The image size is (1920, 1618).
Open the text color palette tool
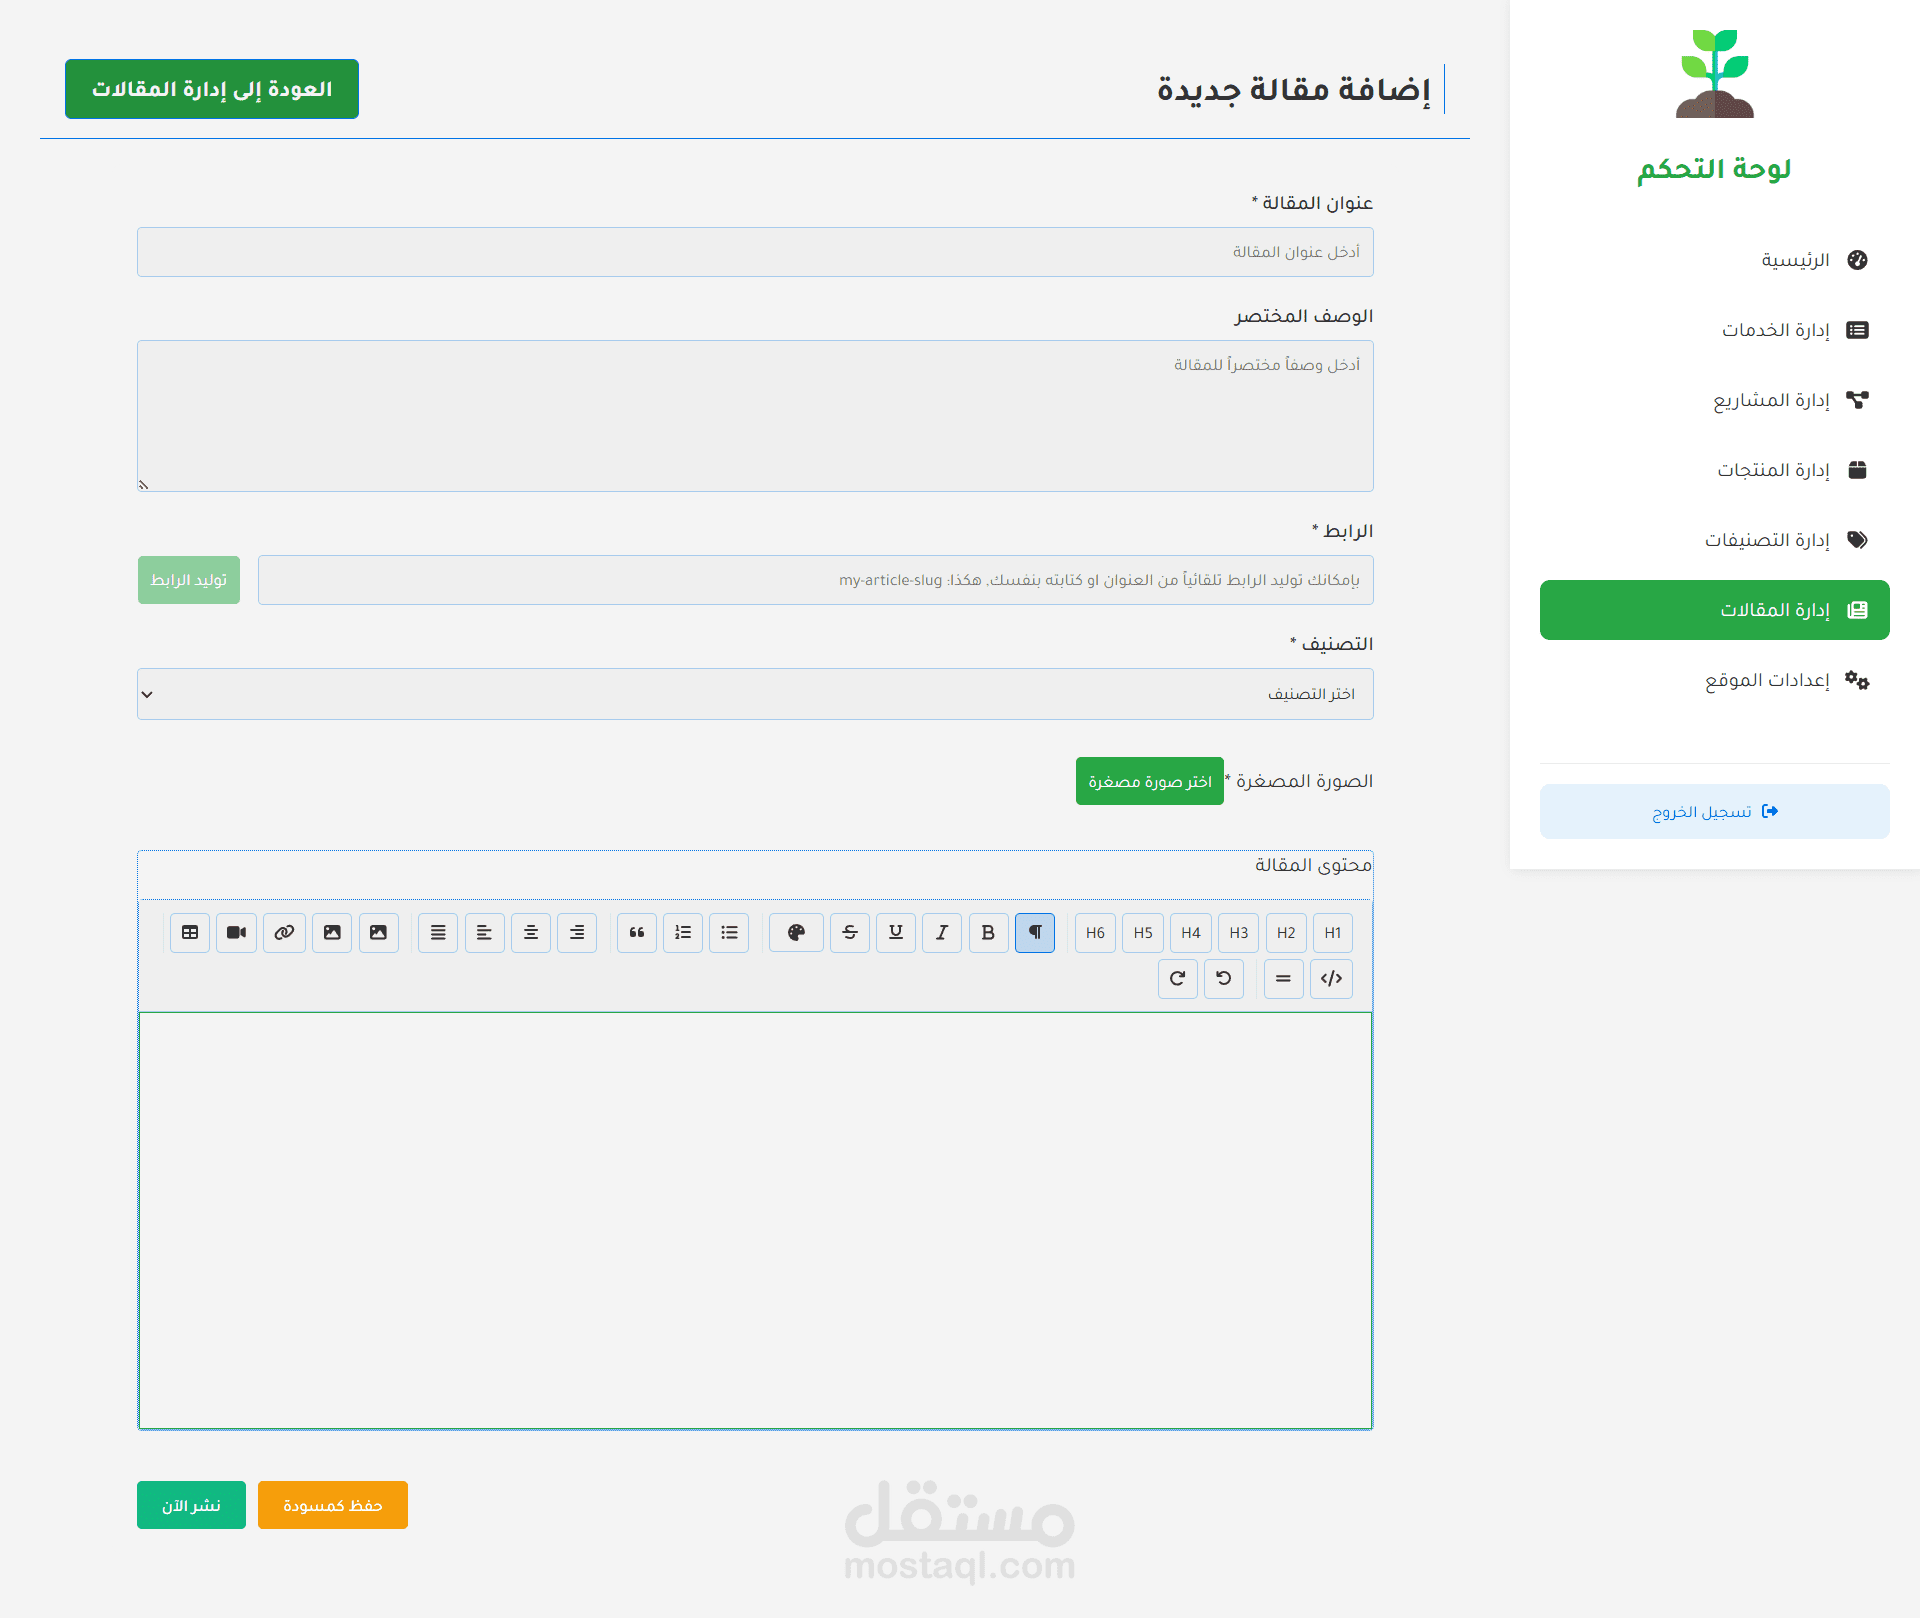(x=796, y=933)
